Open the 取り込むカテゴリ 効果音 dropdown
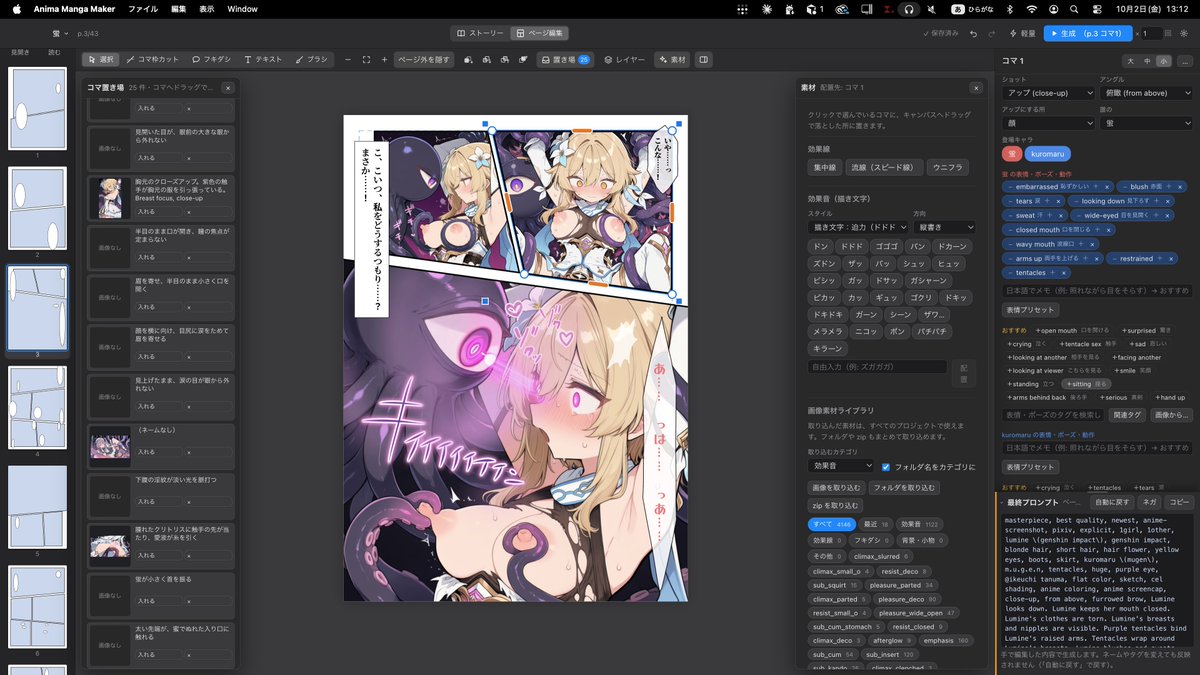Screen dimensions: 1200x675 841,466
